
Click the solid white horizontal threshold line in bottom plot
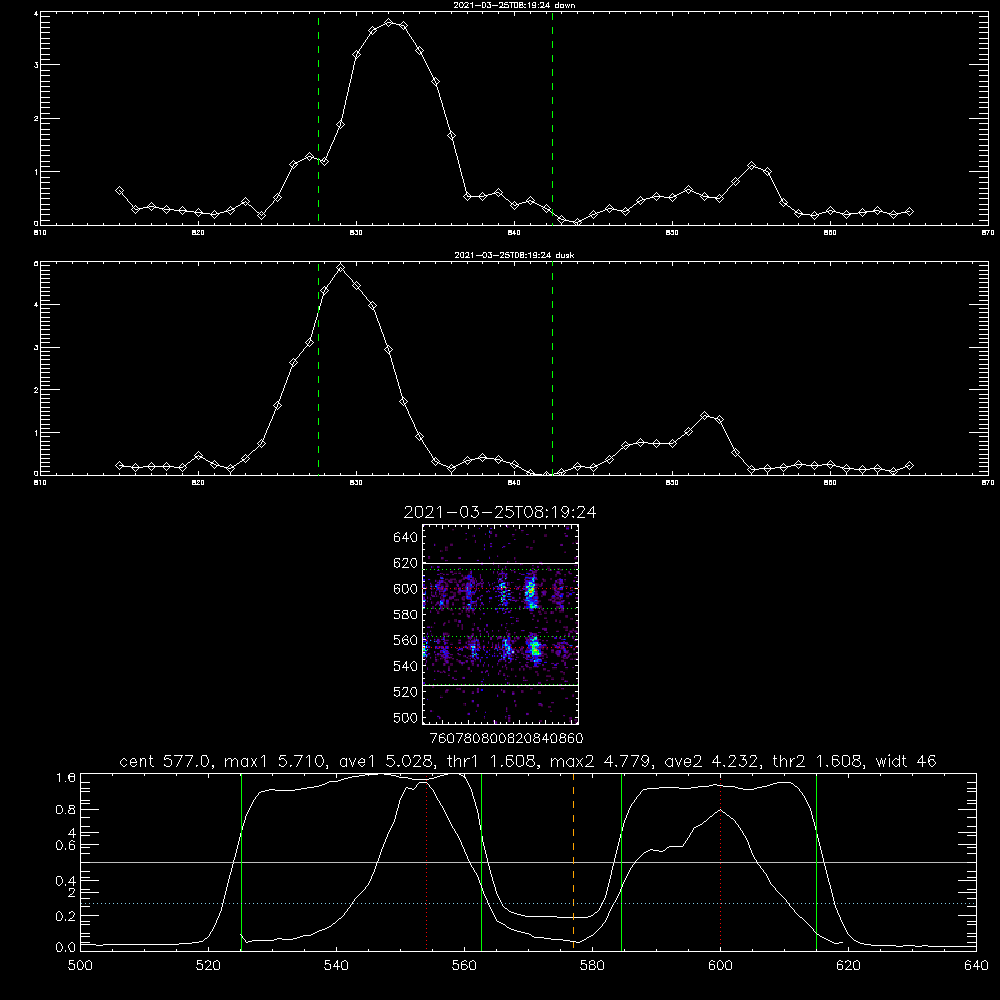[x=528, y=862]
